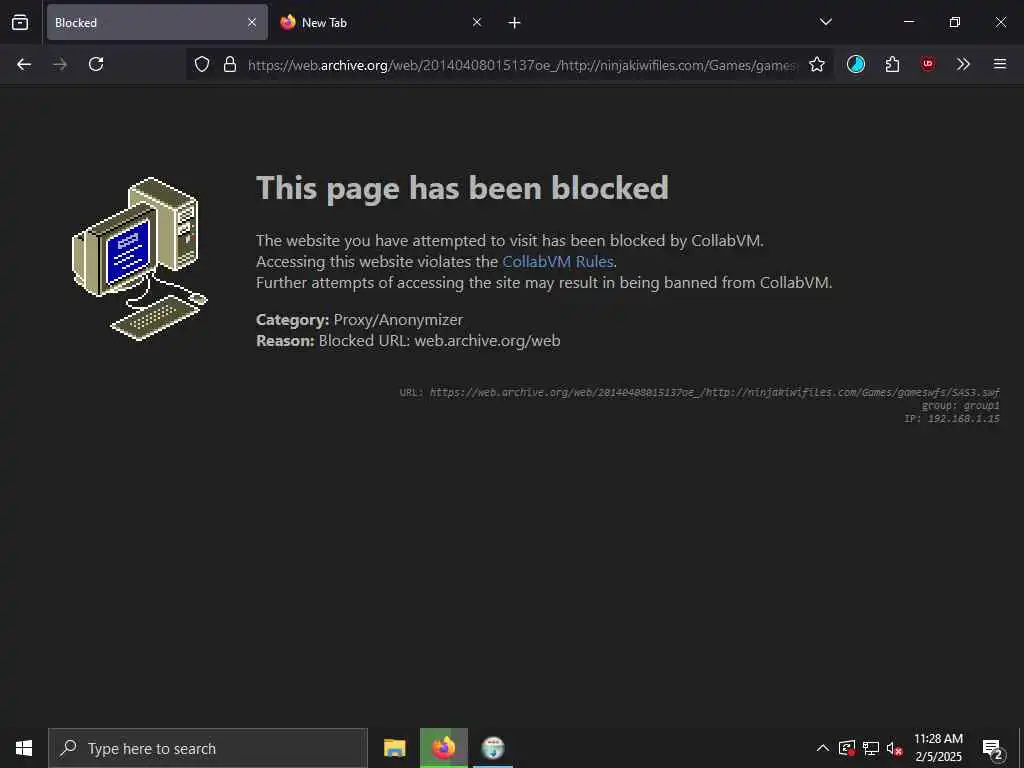Open the notification center icon
This screenshot has width=1024, height=768.
click(993, 748)
